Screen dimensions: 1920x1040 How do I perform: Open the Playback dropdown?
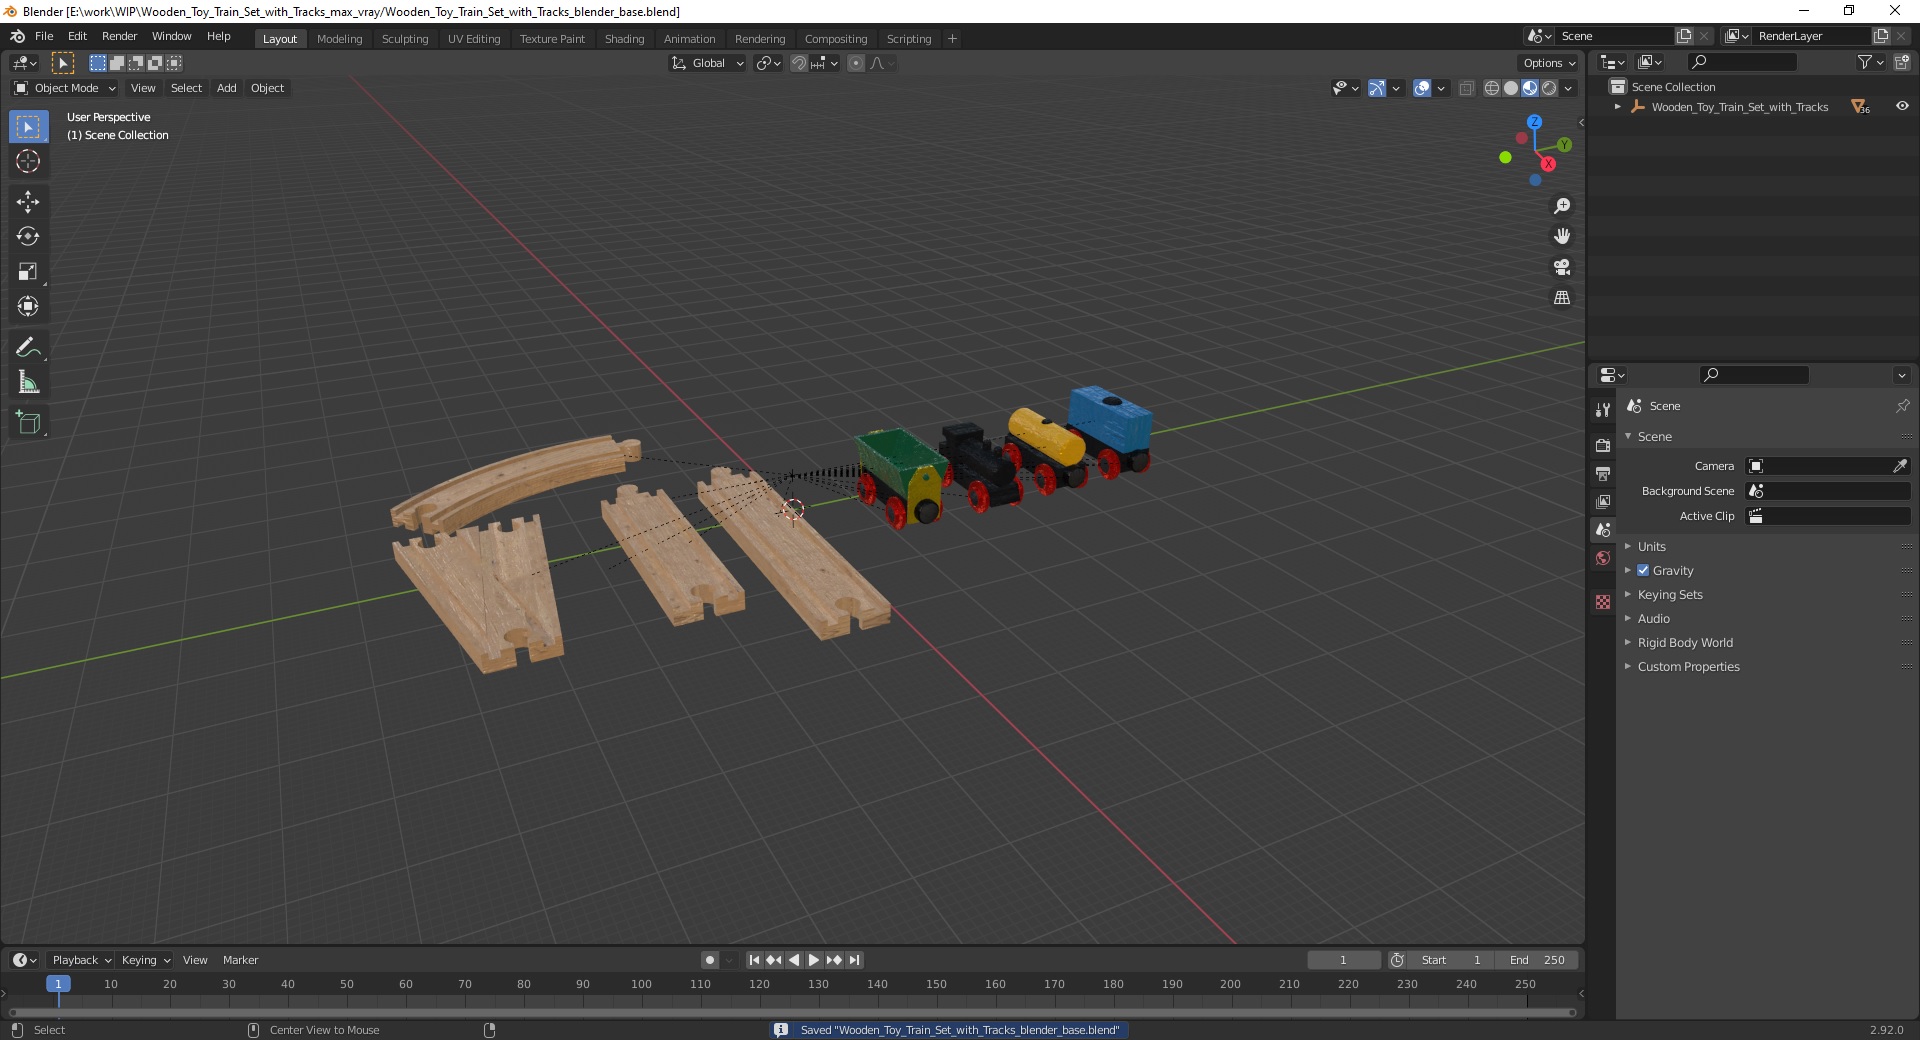click(81, 960)
